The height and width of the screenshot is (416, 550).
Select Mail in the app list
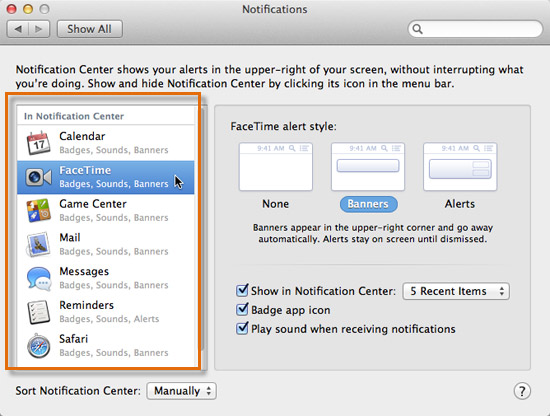(x=106, y=244)
